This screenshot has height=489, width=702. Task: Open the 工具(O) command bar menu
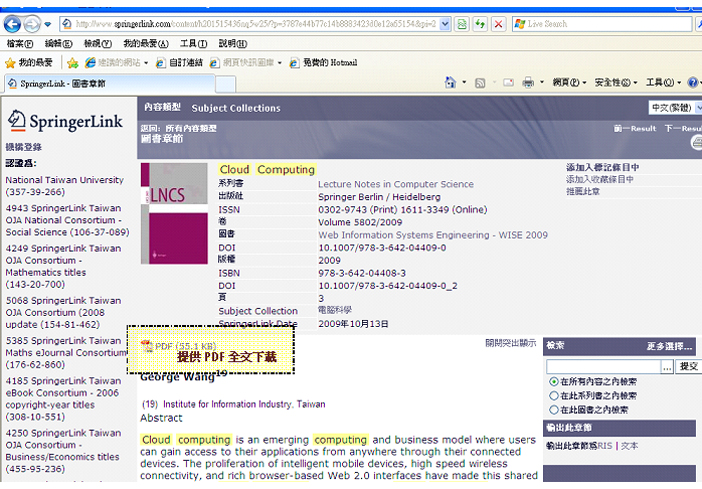pos(663,82)
